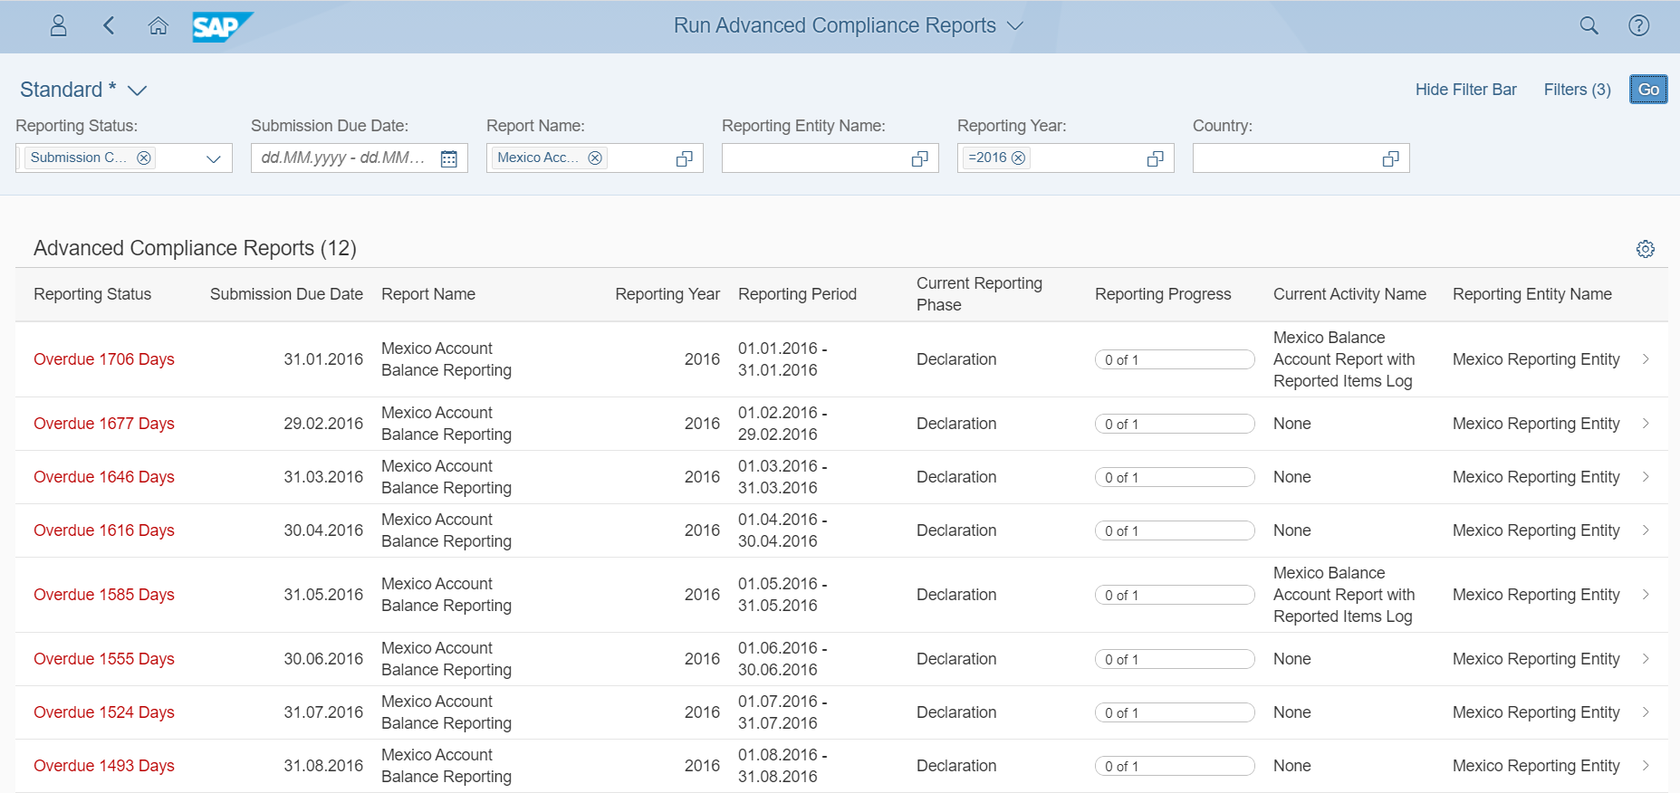Screen dimensions: 1680x793
Task: Navigate into the Overdue 1493 Days row arrow
Action: (1646, 765)
